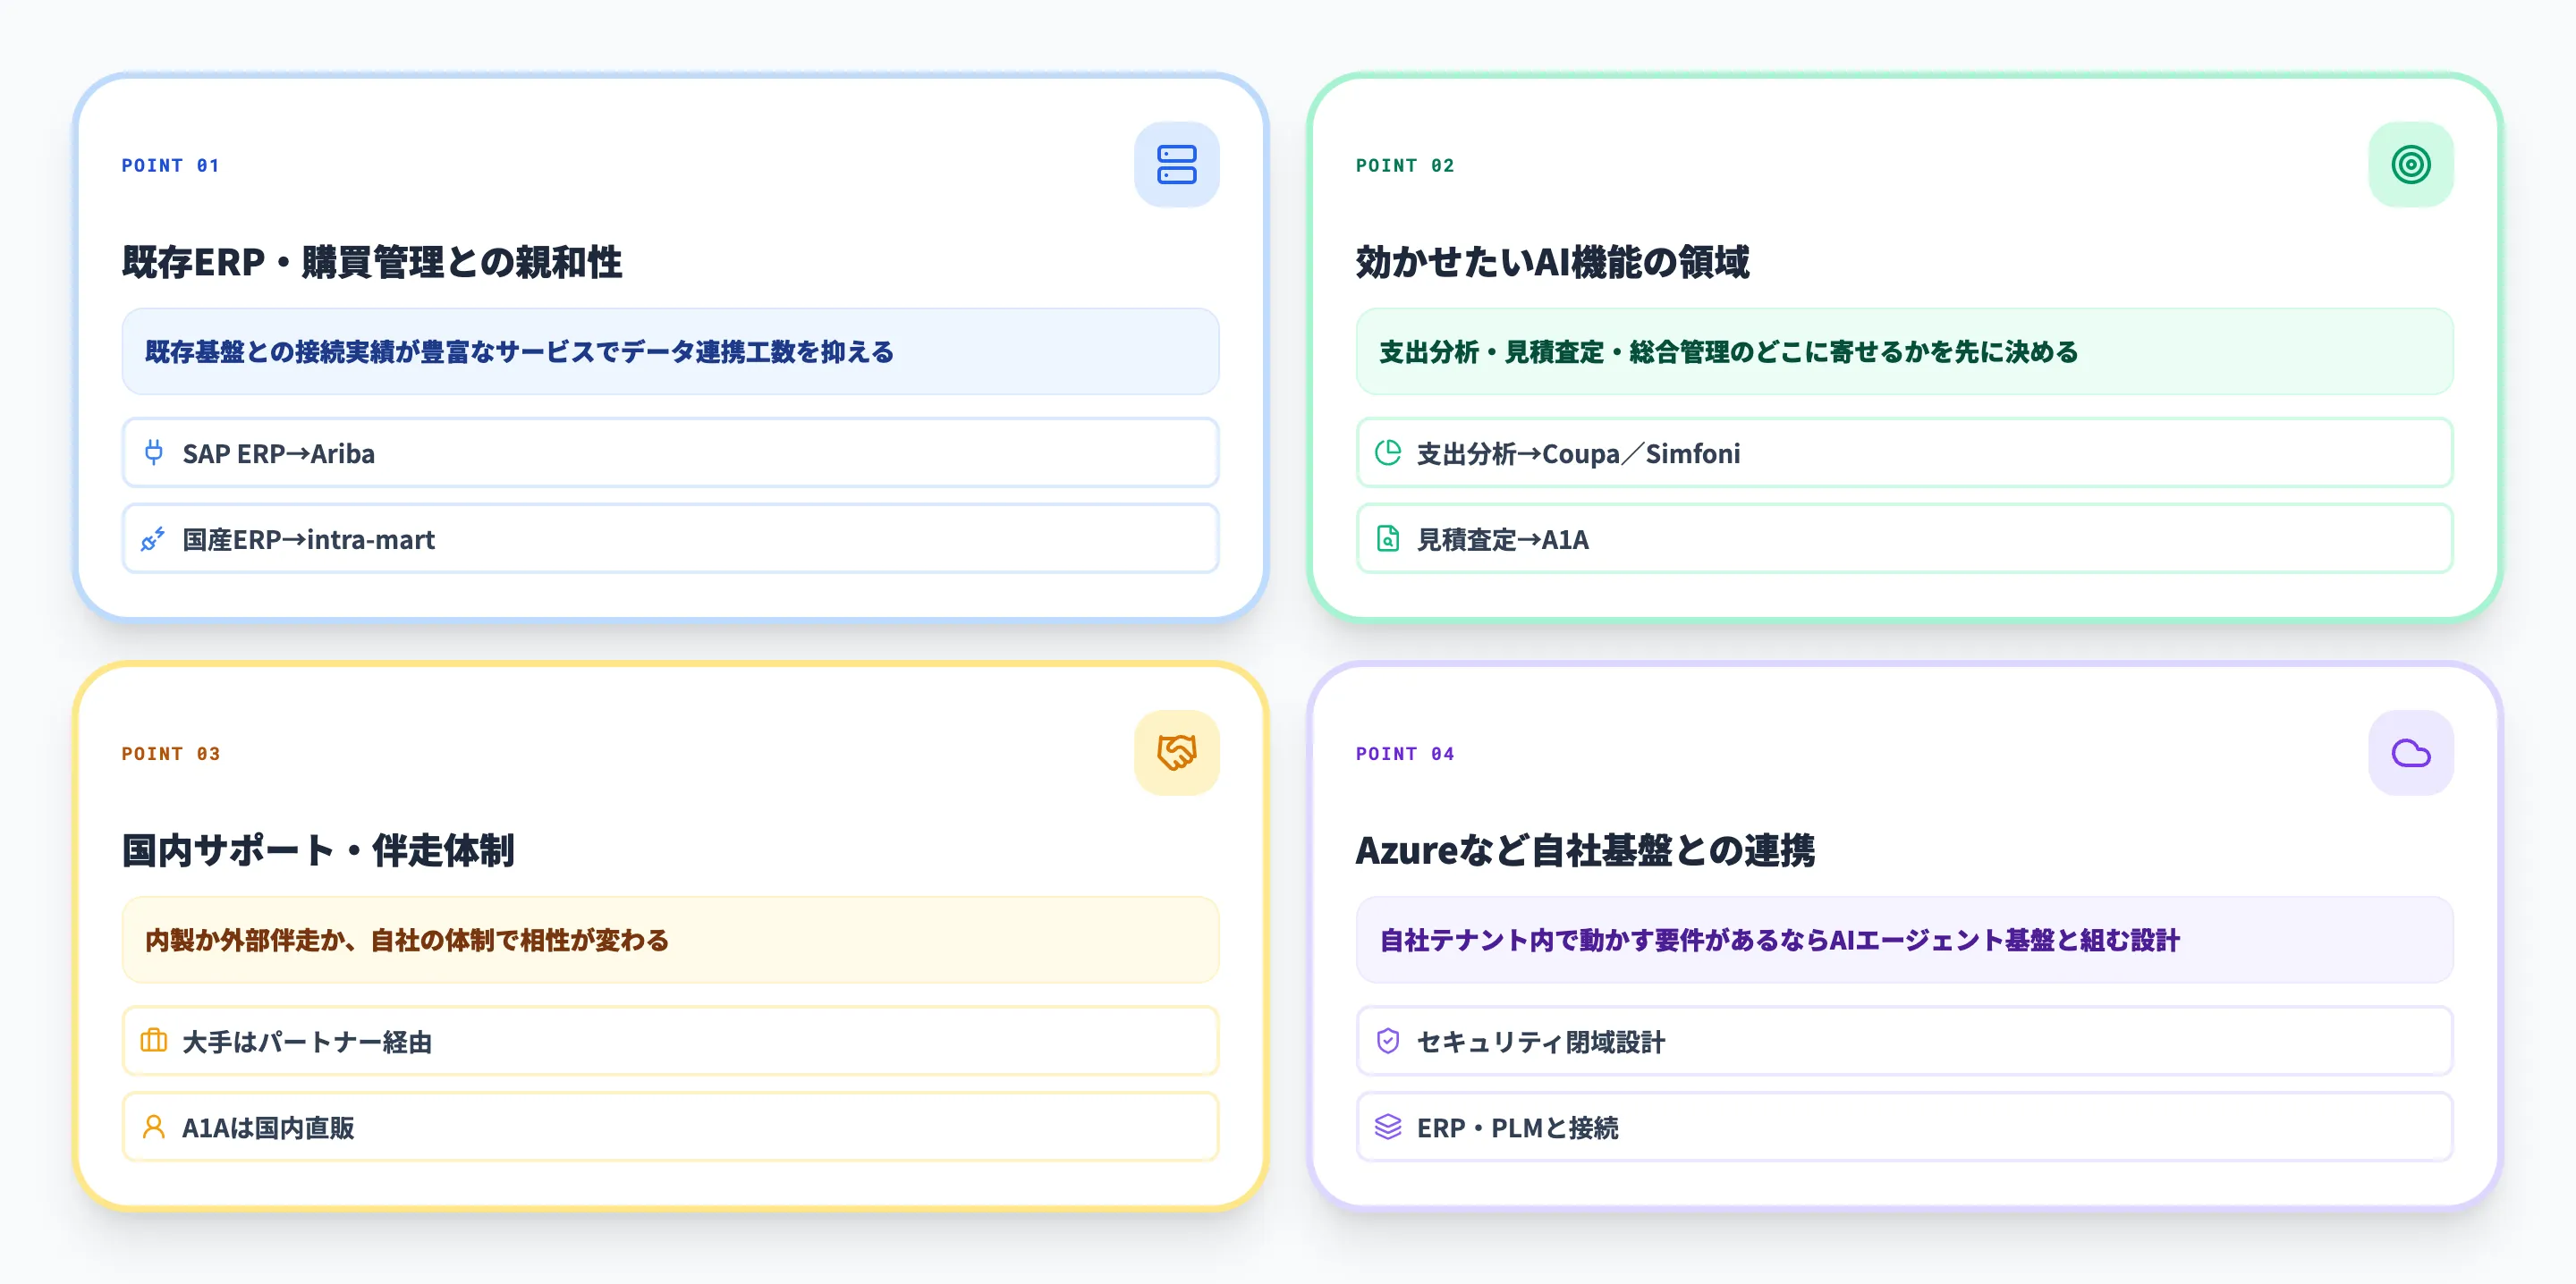Click the green summary 支出分析・見積査定・総合管理…
Viewport: 2576px width, 1284px height.
pos(1904,351)
